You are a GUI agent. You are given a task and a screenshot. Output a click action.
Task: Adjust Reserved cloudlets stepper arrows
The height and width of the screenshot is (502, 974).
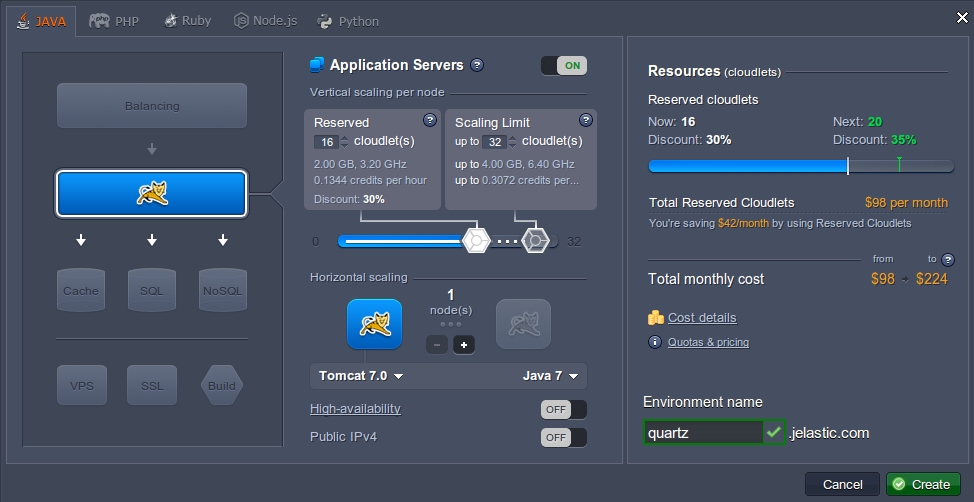point(345,142)
